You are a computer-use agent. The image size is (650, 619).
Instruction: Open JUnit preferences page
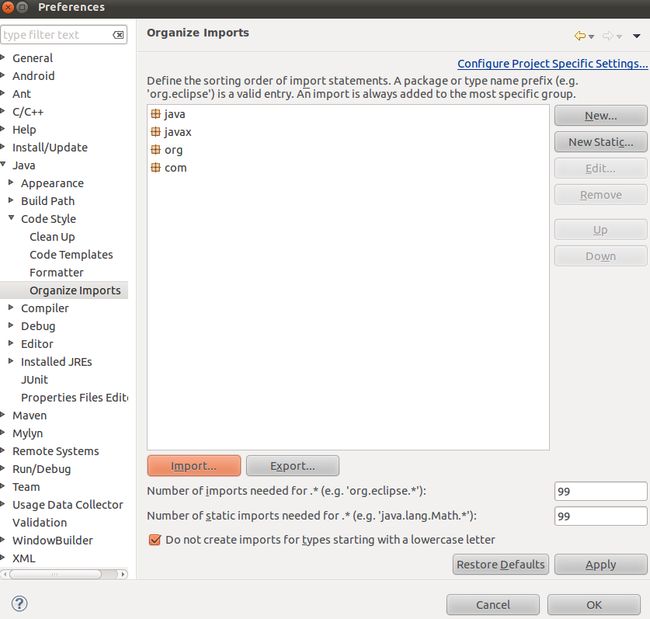coord(34,379)
